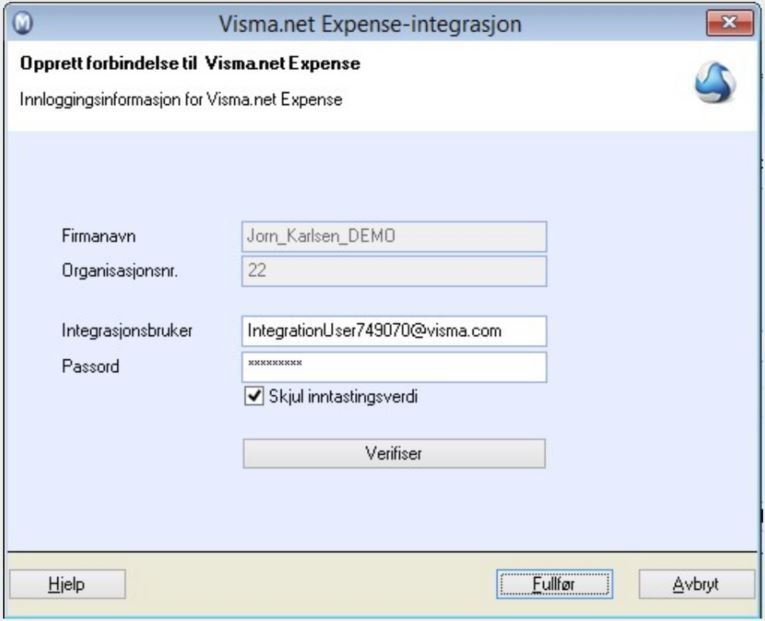Screen dimensions: 765x621
Task: Focus the Integrasjonsbruker email field
Action: 394,331
